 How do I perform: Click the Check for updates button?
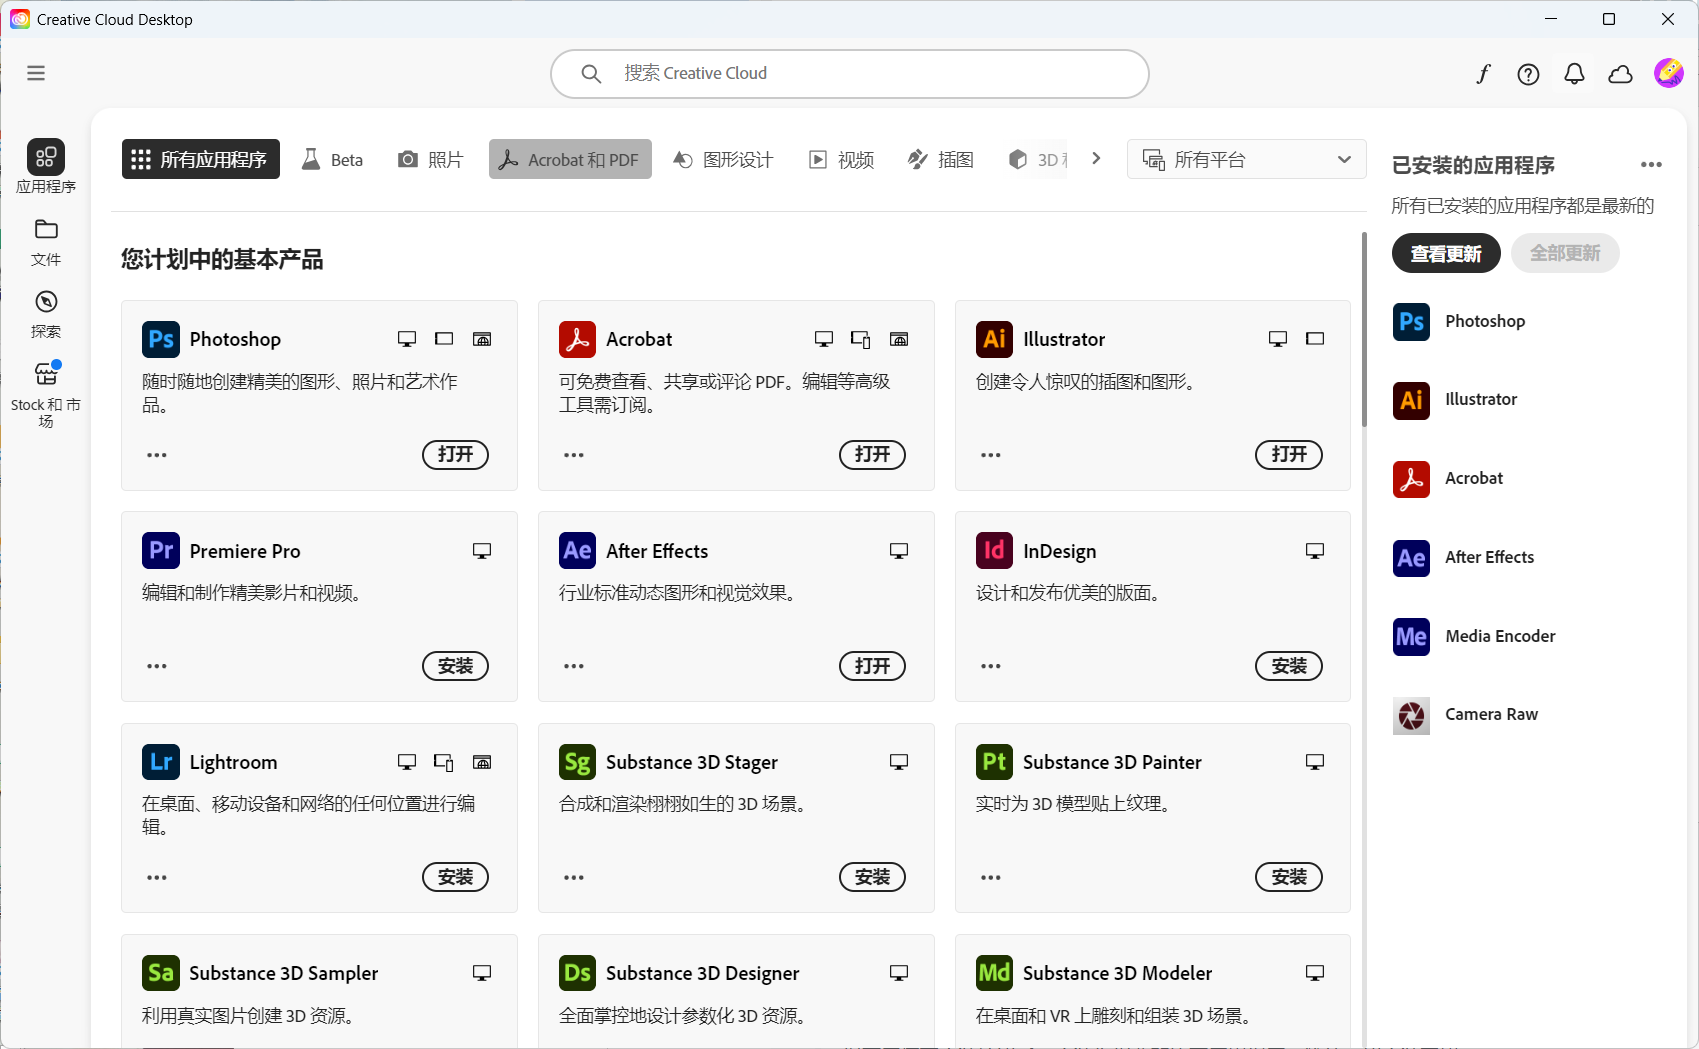click(x=1446, y=253)
